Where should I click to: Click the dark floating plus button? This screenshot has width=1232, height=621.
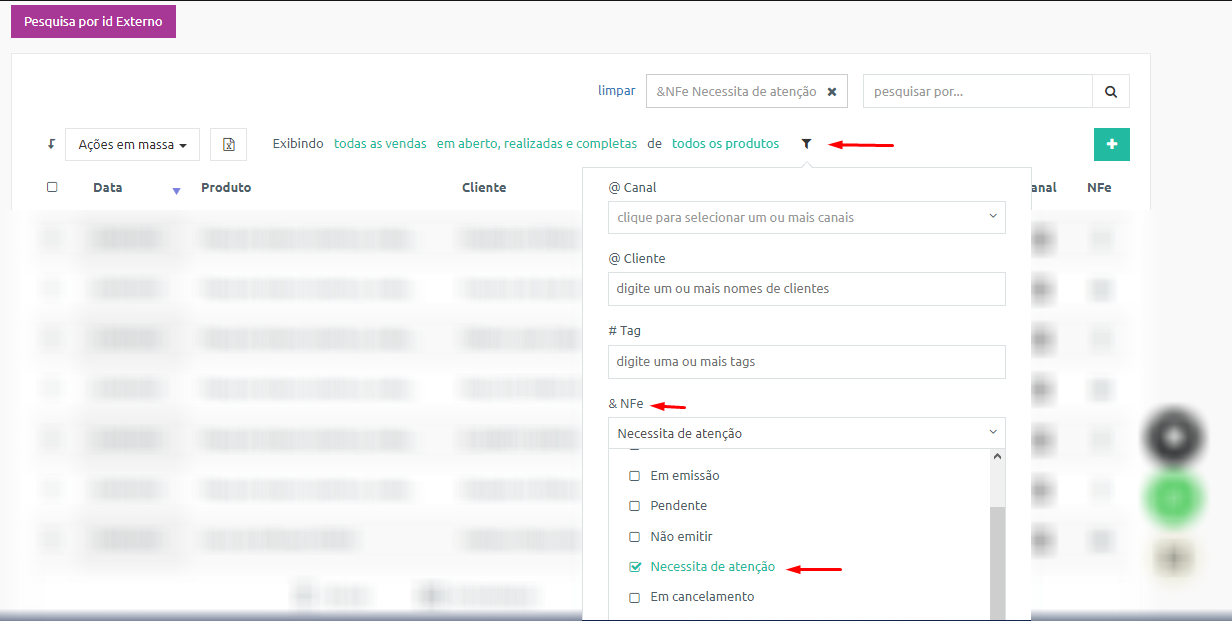(x=1174, y=438)
